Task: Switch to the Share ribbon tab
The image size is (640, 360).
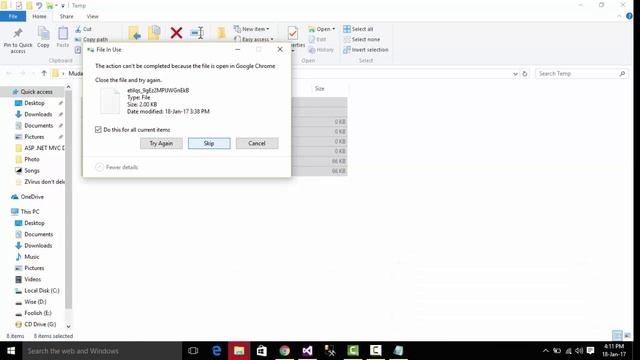Action: coord(67,16)
